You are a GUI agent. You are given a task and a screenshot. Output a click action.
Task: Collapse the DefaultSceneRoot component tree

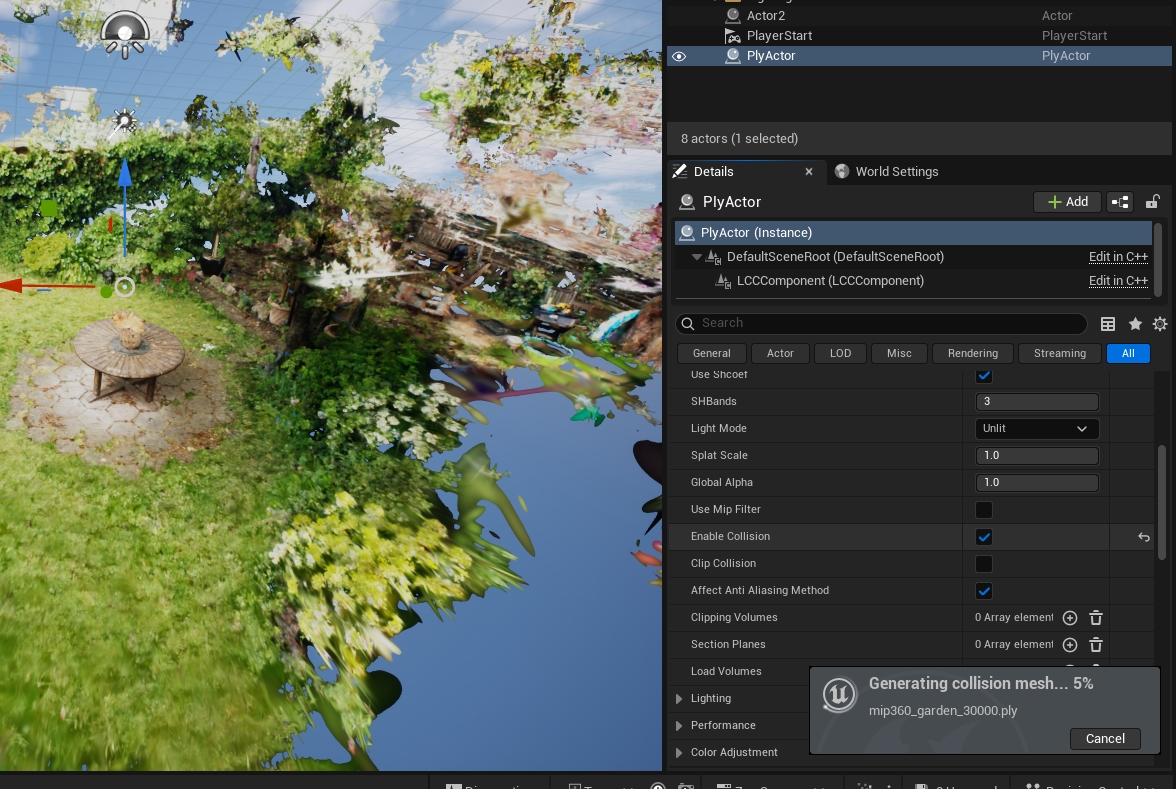point(697,256)
